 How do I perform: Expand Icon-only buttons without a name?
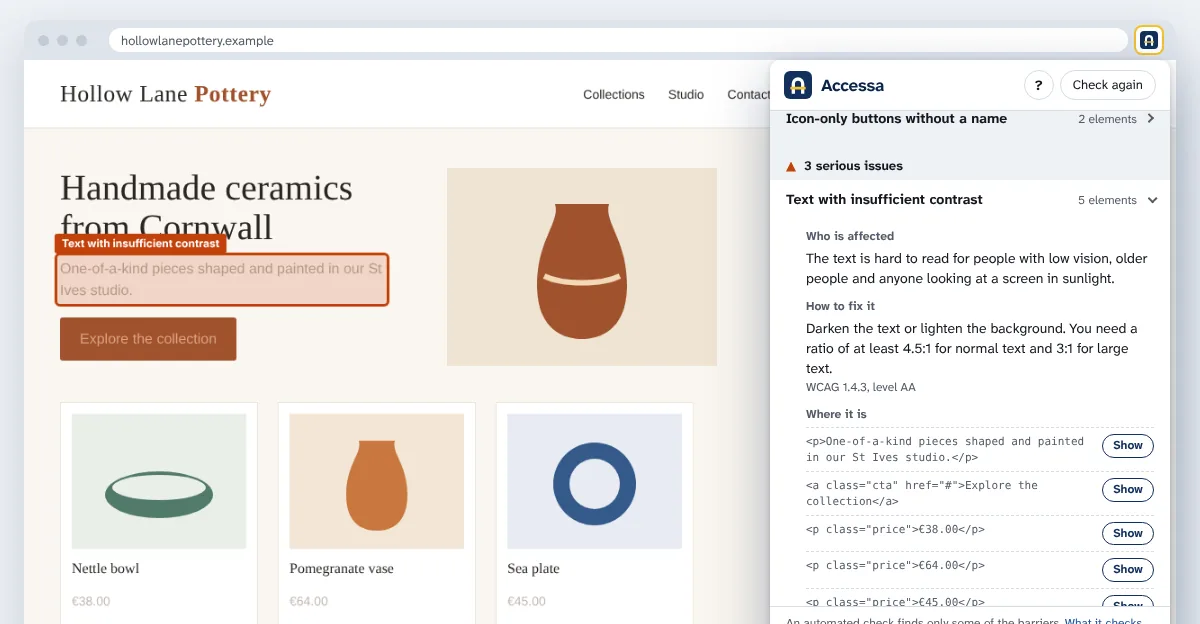click(x=970, y=119)
